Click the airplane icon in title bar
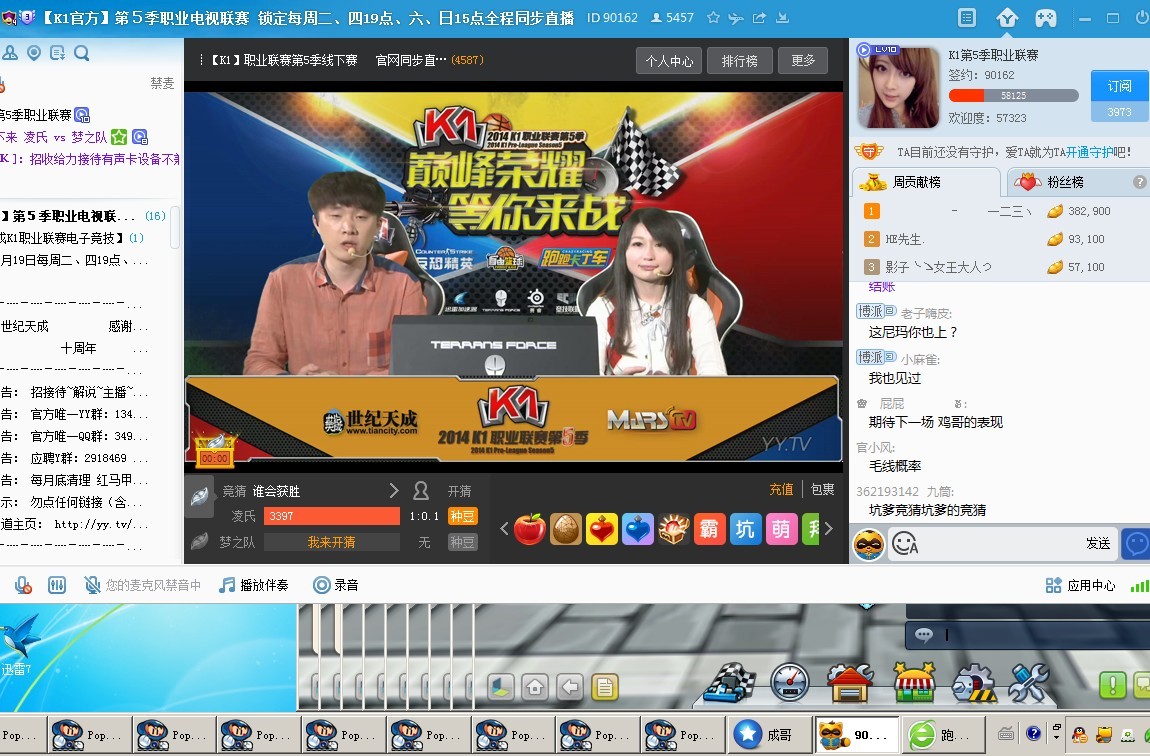The width and height of the screenshot is (1150, 756). click(736, 18)
